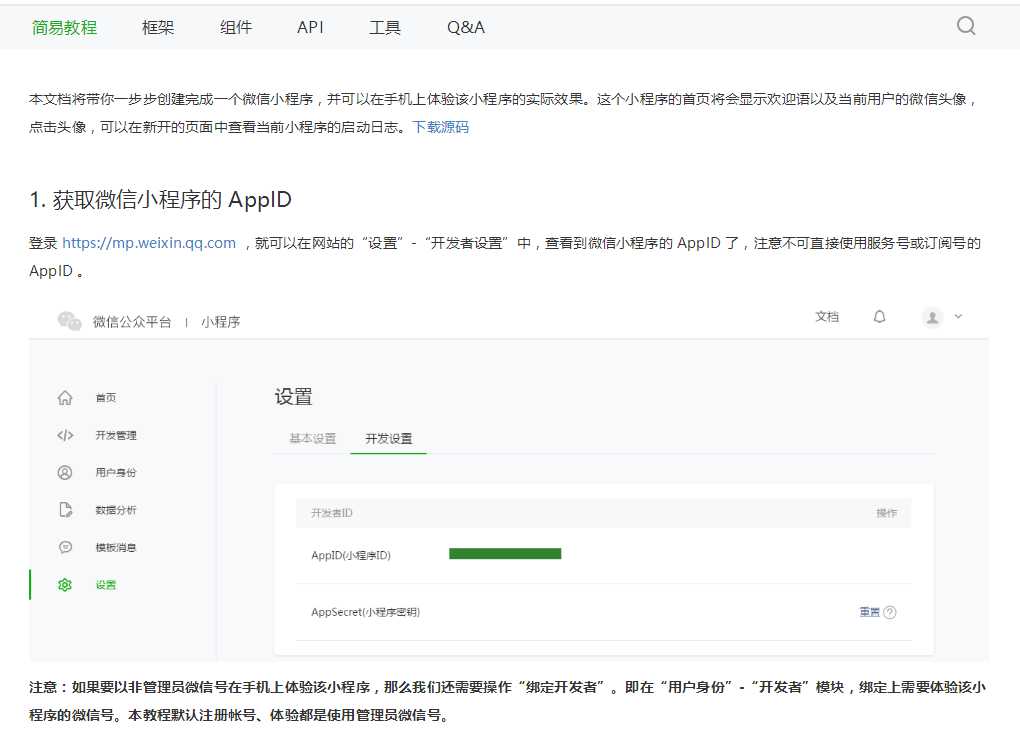Go to the 工具 tab
This screenshot has height=746, width=1020.
pos(384,27)
